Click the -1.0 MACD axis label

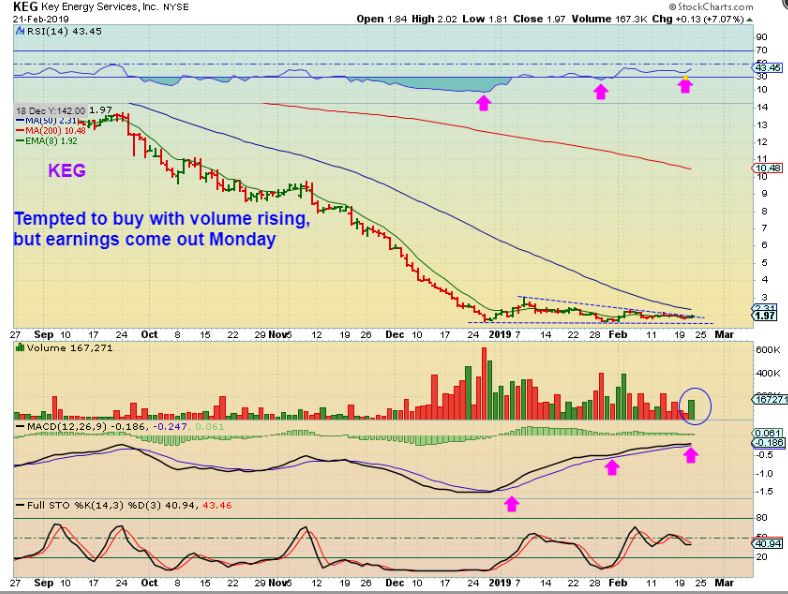coord(764,473)
